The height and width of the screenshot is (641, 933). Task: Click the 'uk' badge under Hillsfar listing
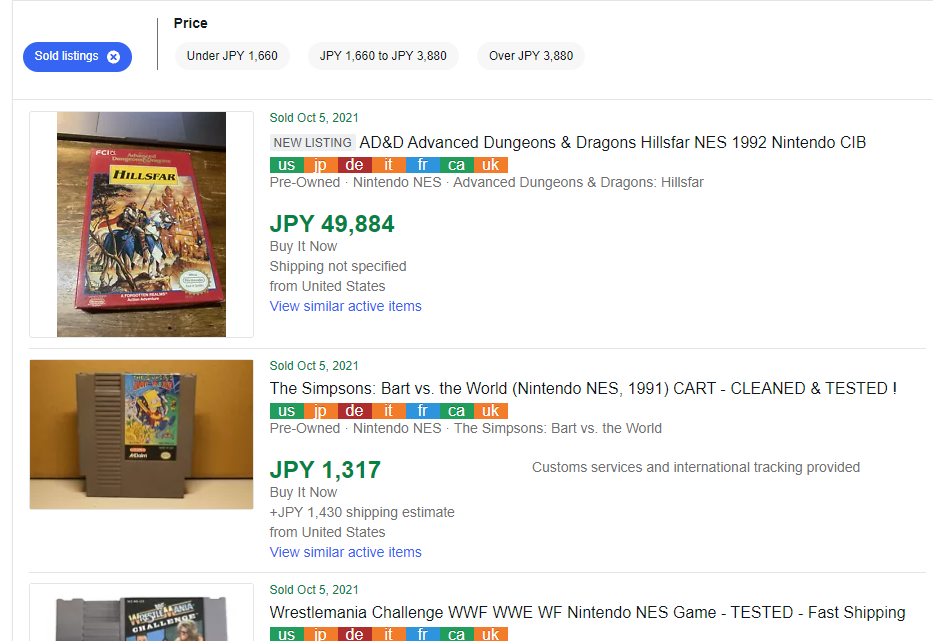(x=490, y=165)
